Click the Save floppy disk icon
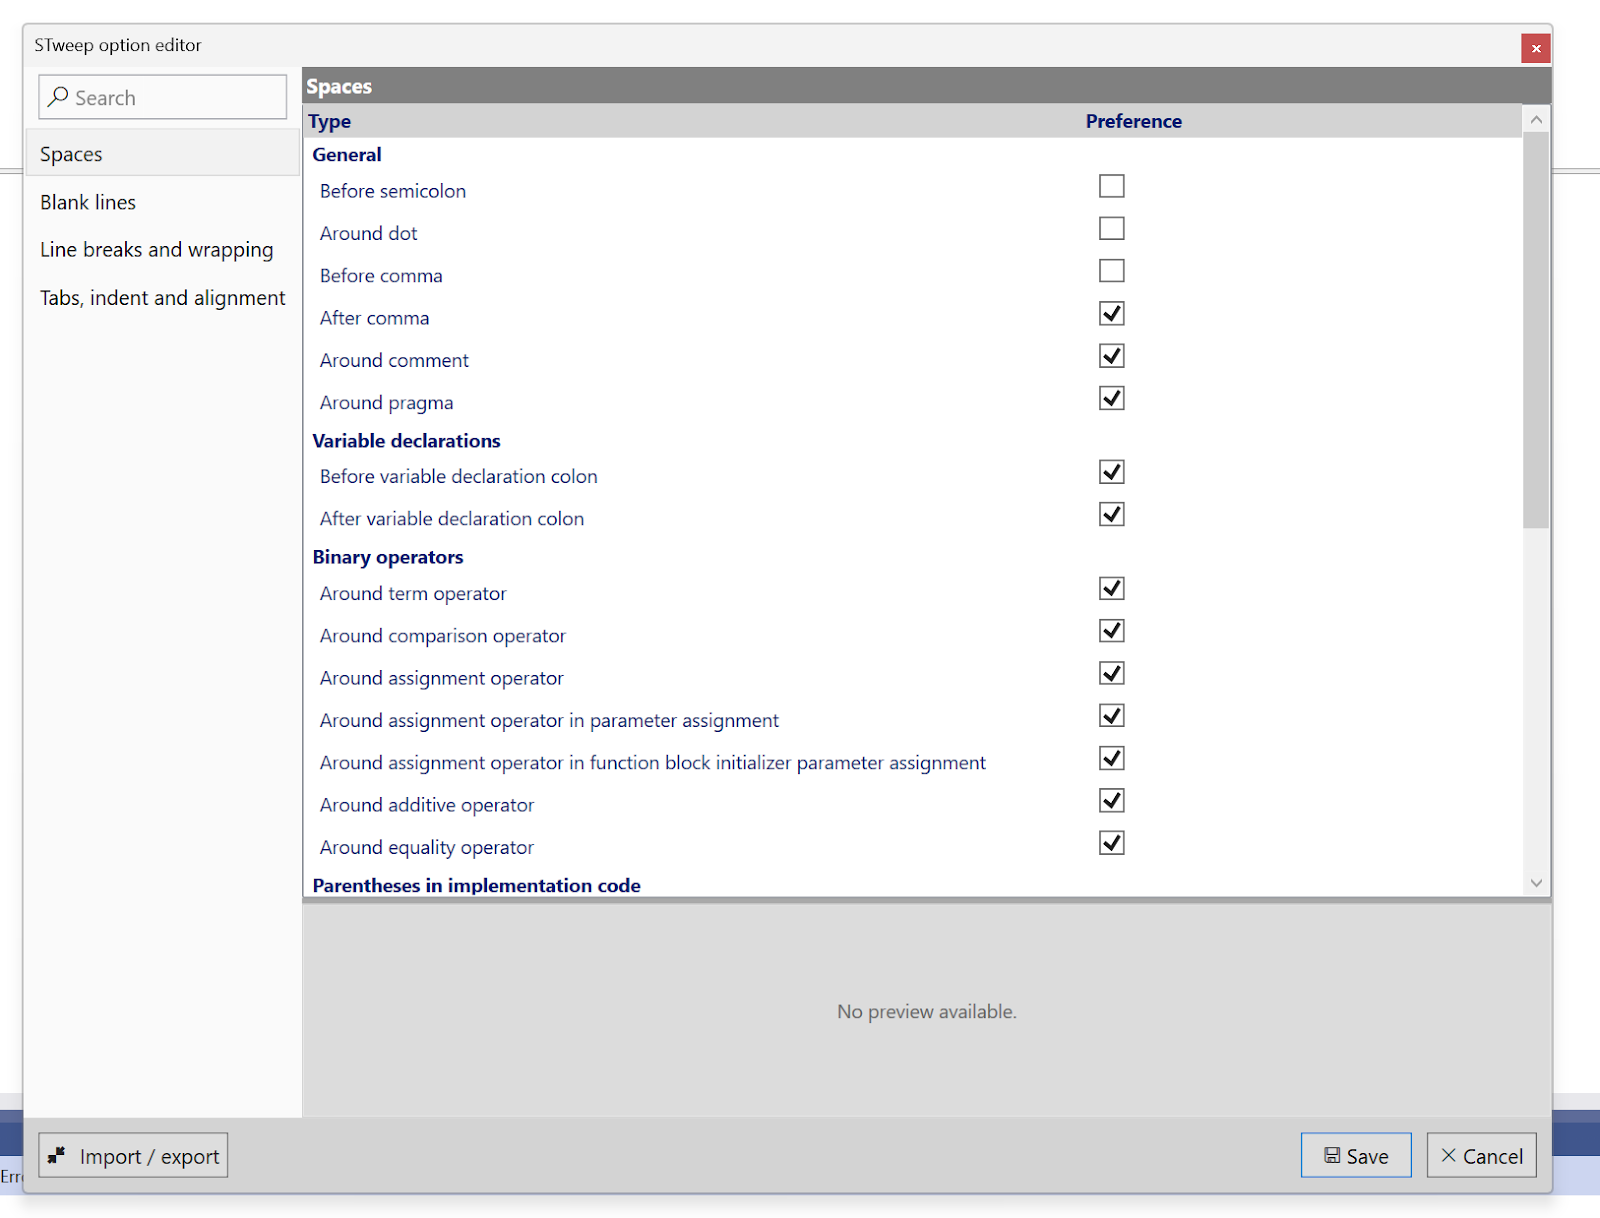This screenshot has width=1600, height=1218. click(x=1332, y=1156)
